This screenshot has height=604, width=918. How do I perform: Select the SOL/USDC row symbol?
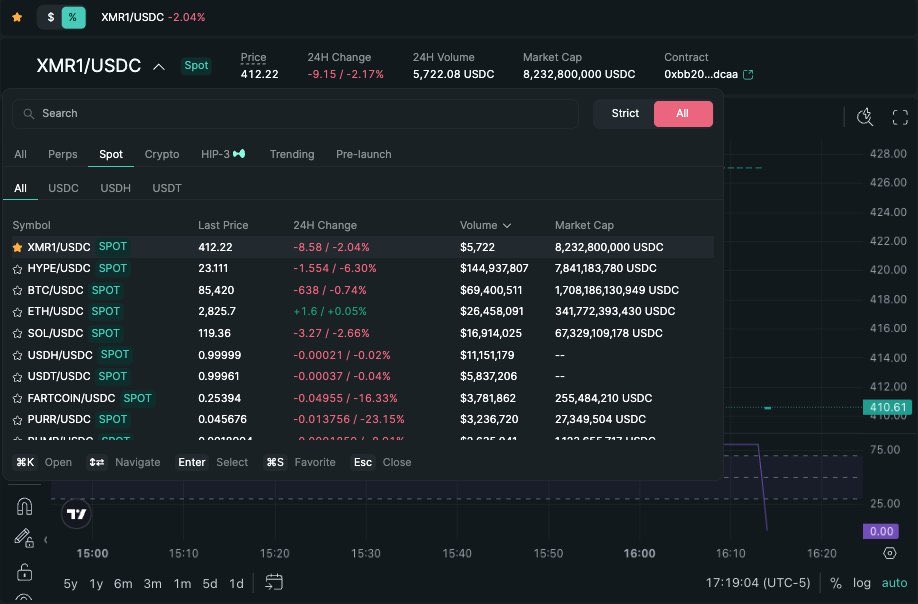tap(55, 333)
